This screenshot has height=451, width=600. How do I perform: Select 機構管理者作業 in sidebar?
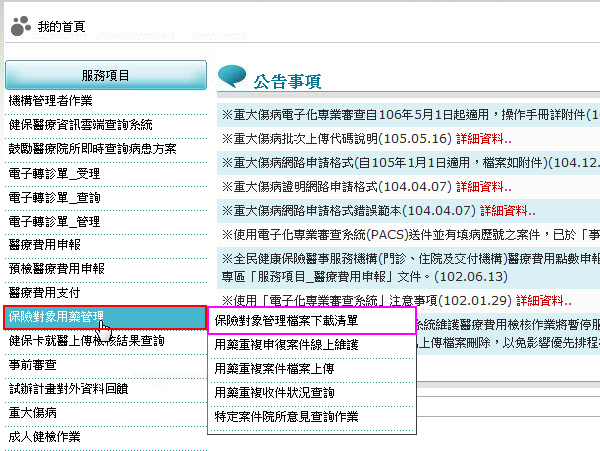[x=50, y=101]
